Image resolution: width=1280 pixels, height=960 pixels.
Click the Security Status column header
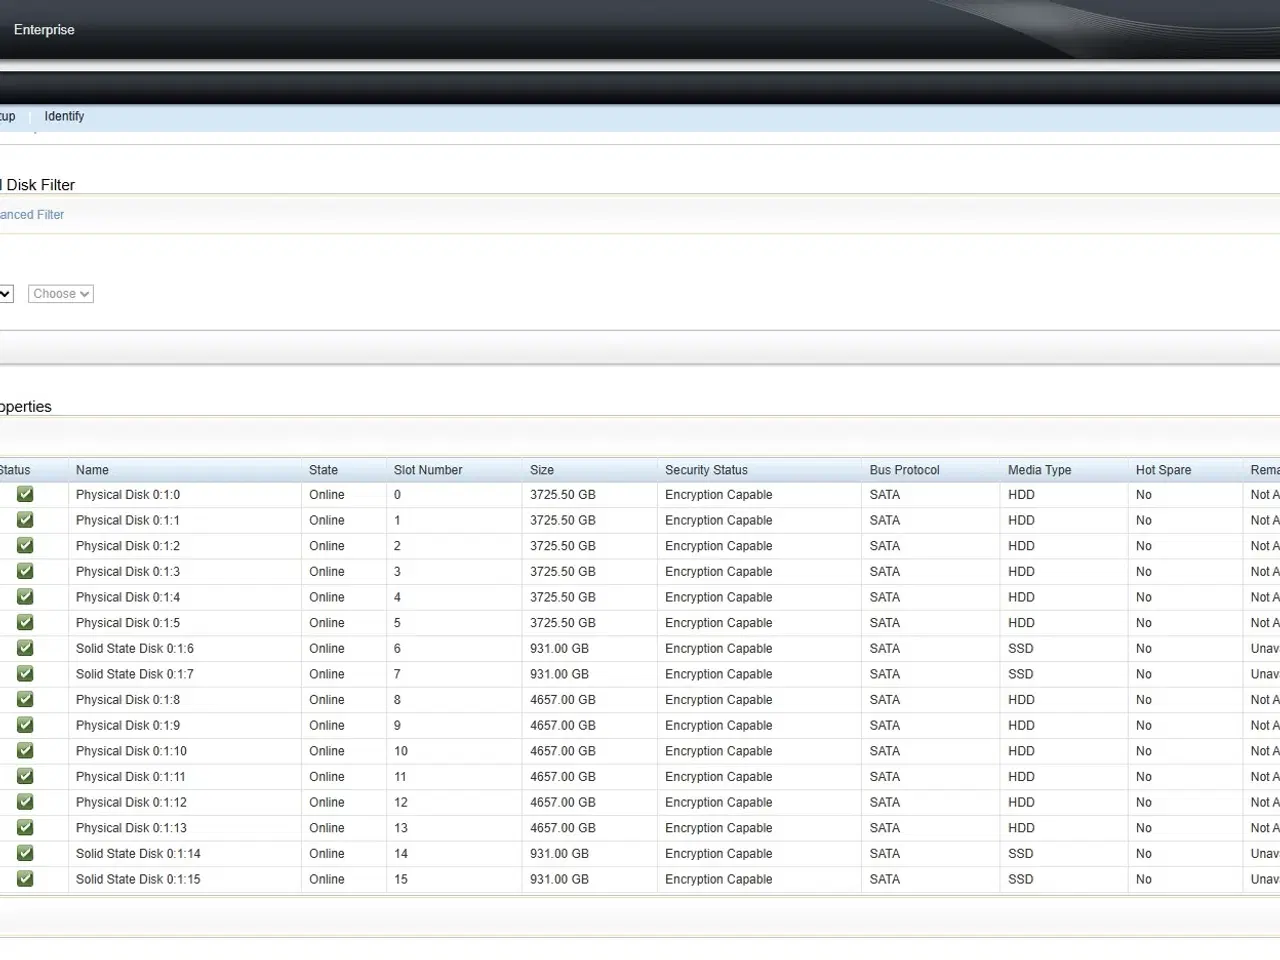click(706, 470)
